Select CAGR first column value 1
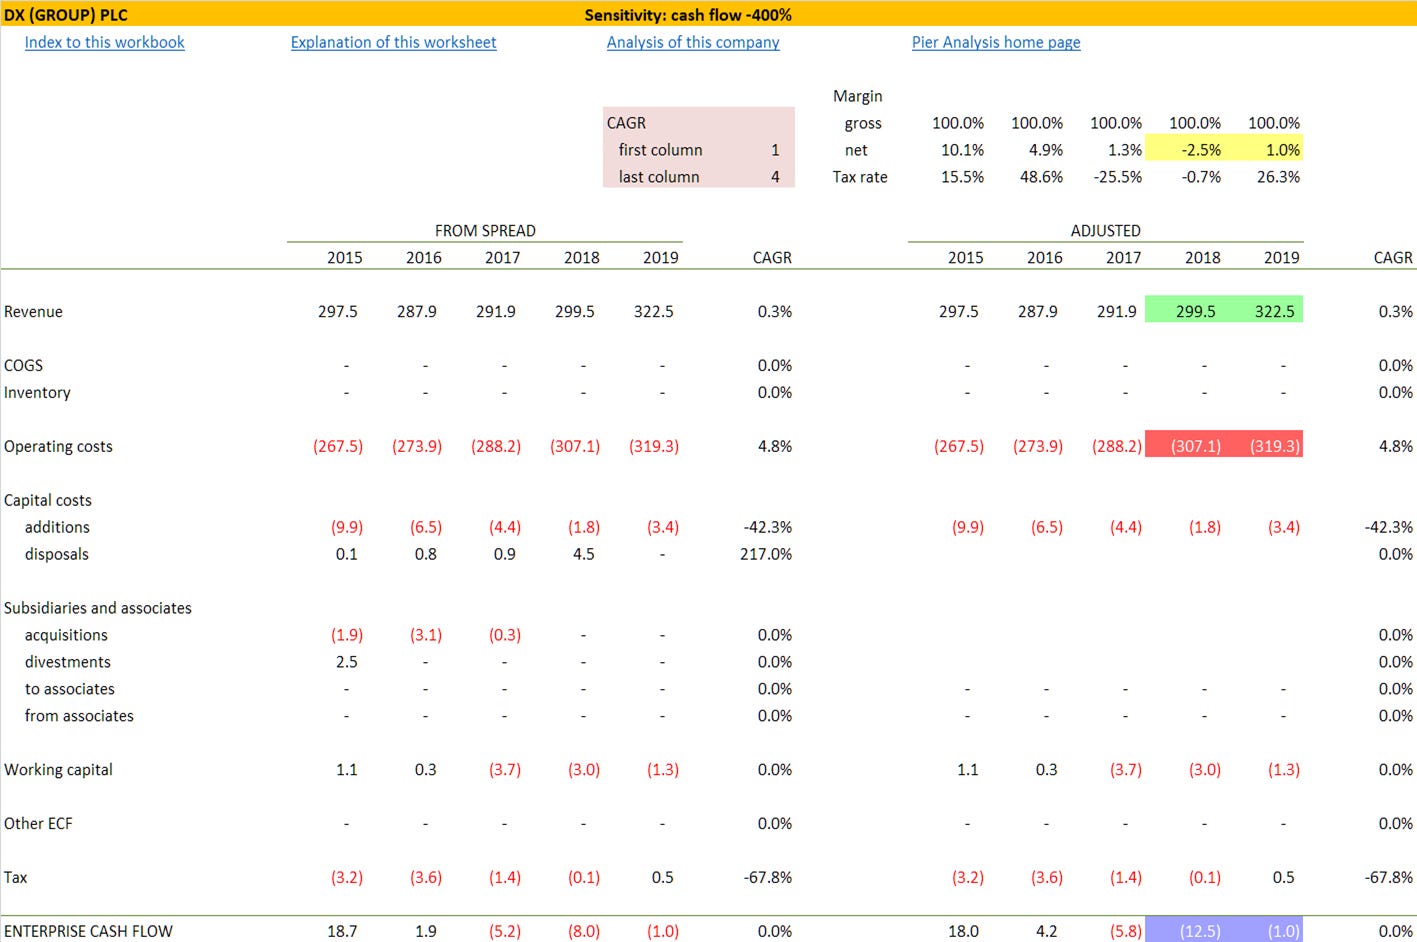The height and width of the screenshot is (942, 1417). pos(775,150)
